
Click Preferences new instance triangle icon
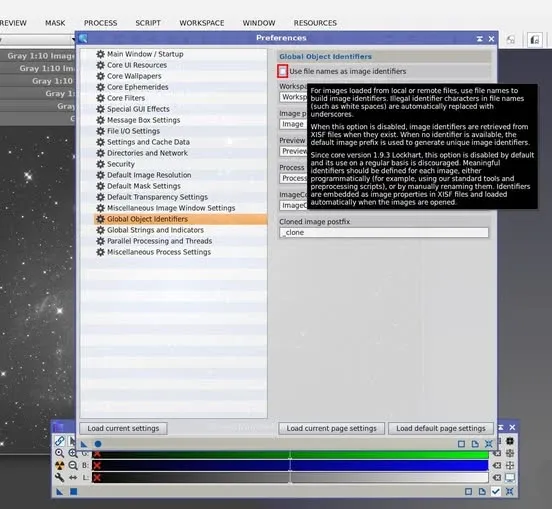(x=84, y=444)
